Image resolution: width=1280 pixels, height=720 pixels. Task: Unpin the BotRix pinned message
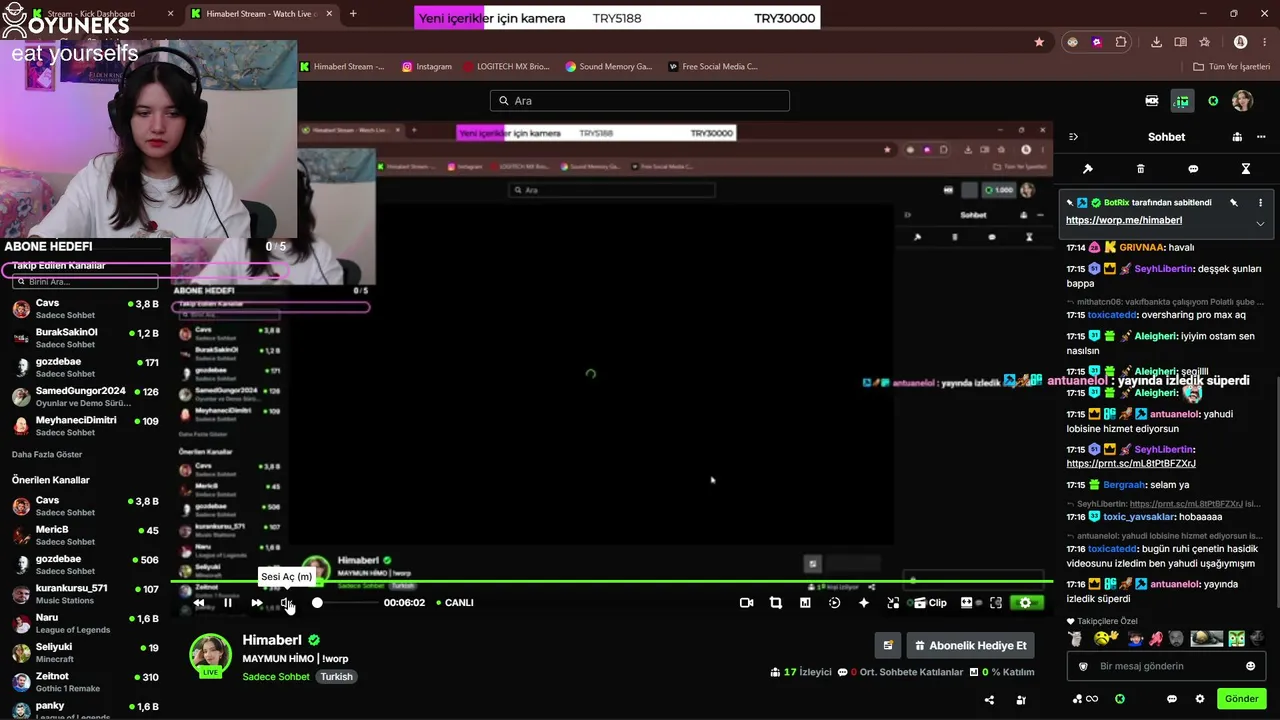pos(1234,203)
